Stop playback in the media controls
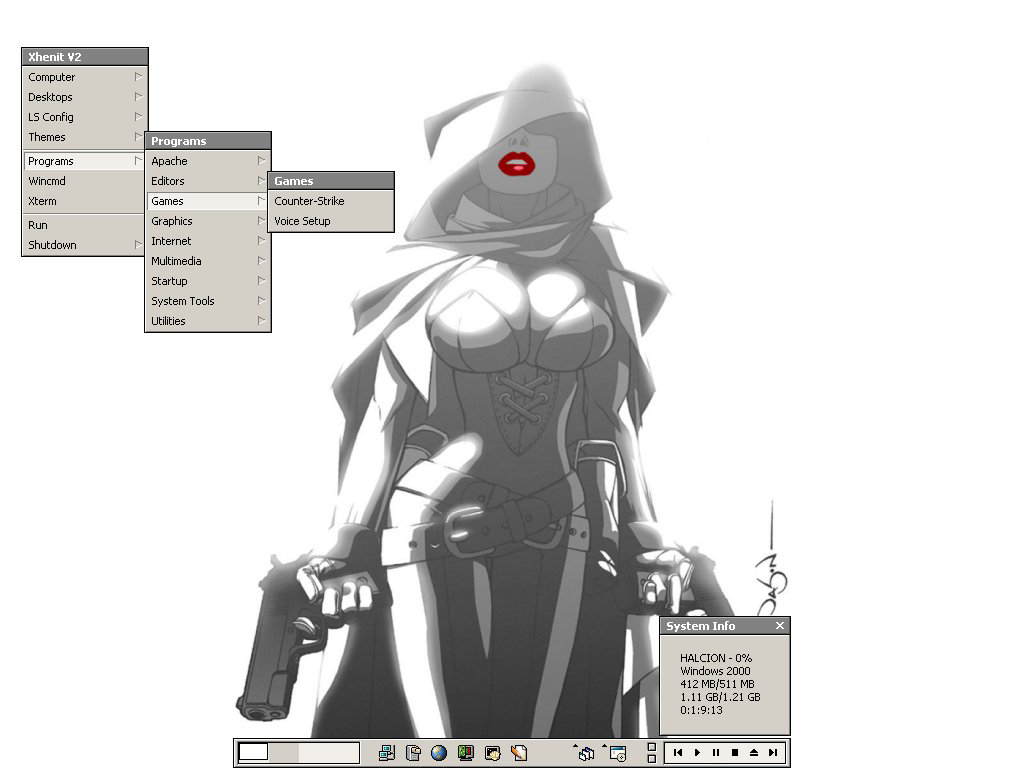 click(735, 752)
